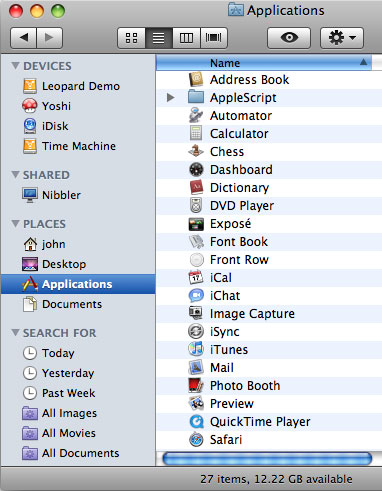Show files from Yesterday search
Screen dimensions: 382x491
tap(78, 373)
